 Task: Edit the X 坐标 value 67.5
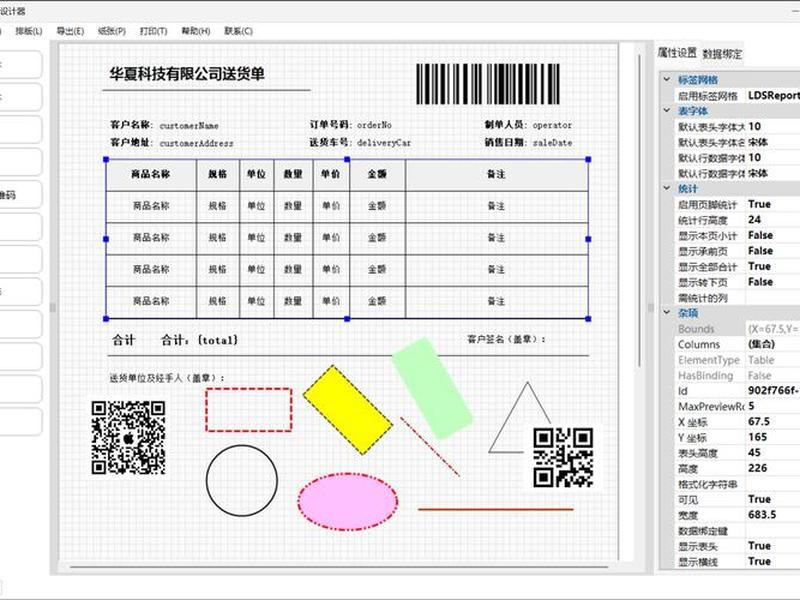pos(772,421)
